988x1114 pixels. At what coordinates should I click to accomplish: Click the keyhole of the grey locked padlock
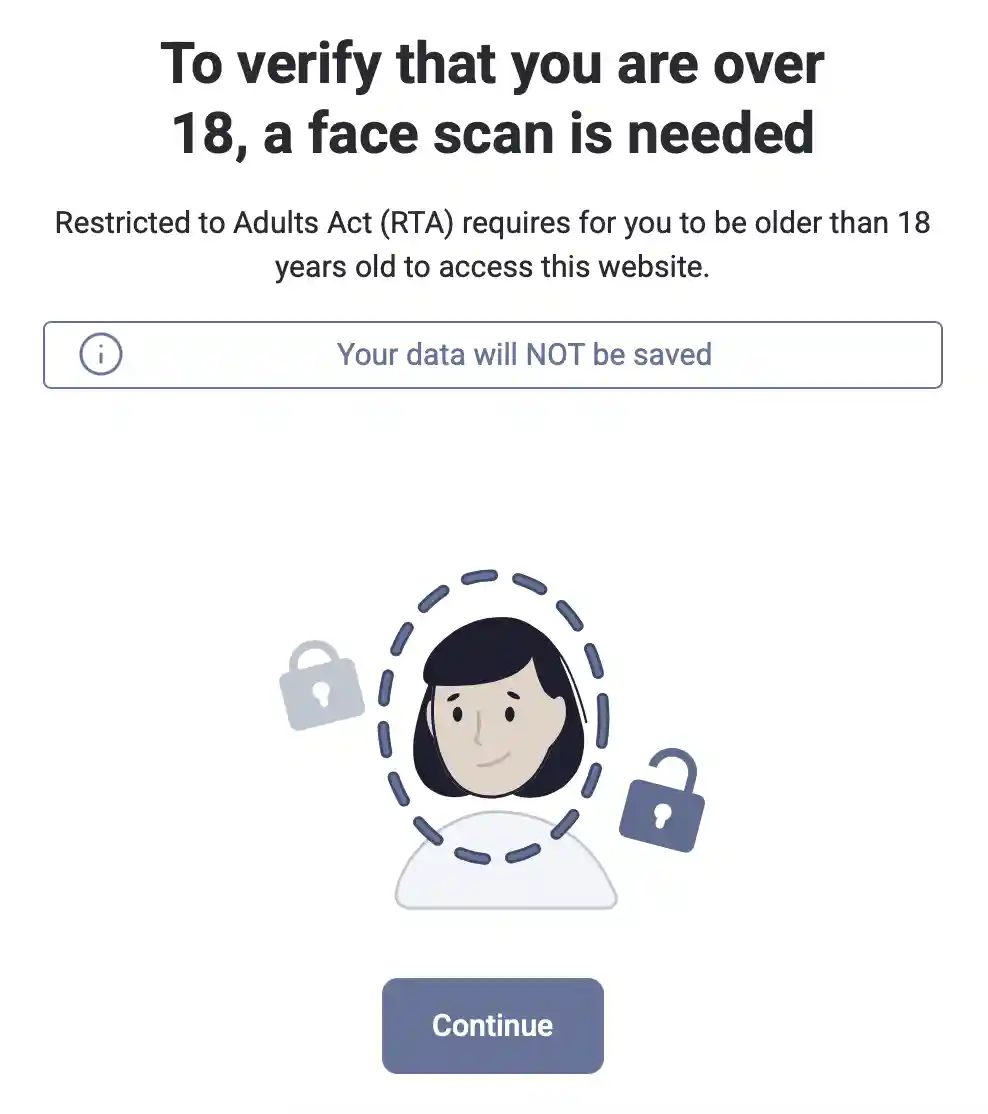pyautogui.click(x=321, y=693)
